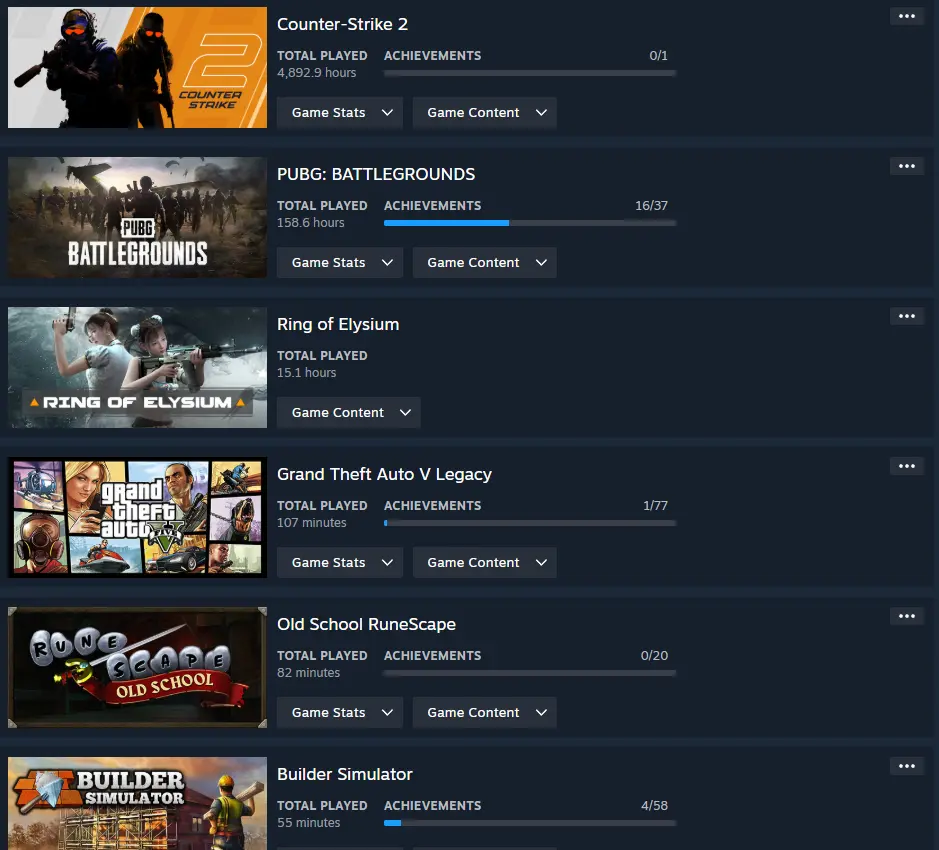Click the Counter-Strike 2 cover image
The width and height of the screenshot is (939, 850).
[x=137, y=68]
